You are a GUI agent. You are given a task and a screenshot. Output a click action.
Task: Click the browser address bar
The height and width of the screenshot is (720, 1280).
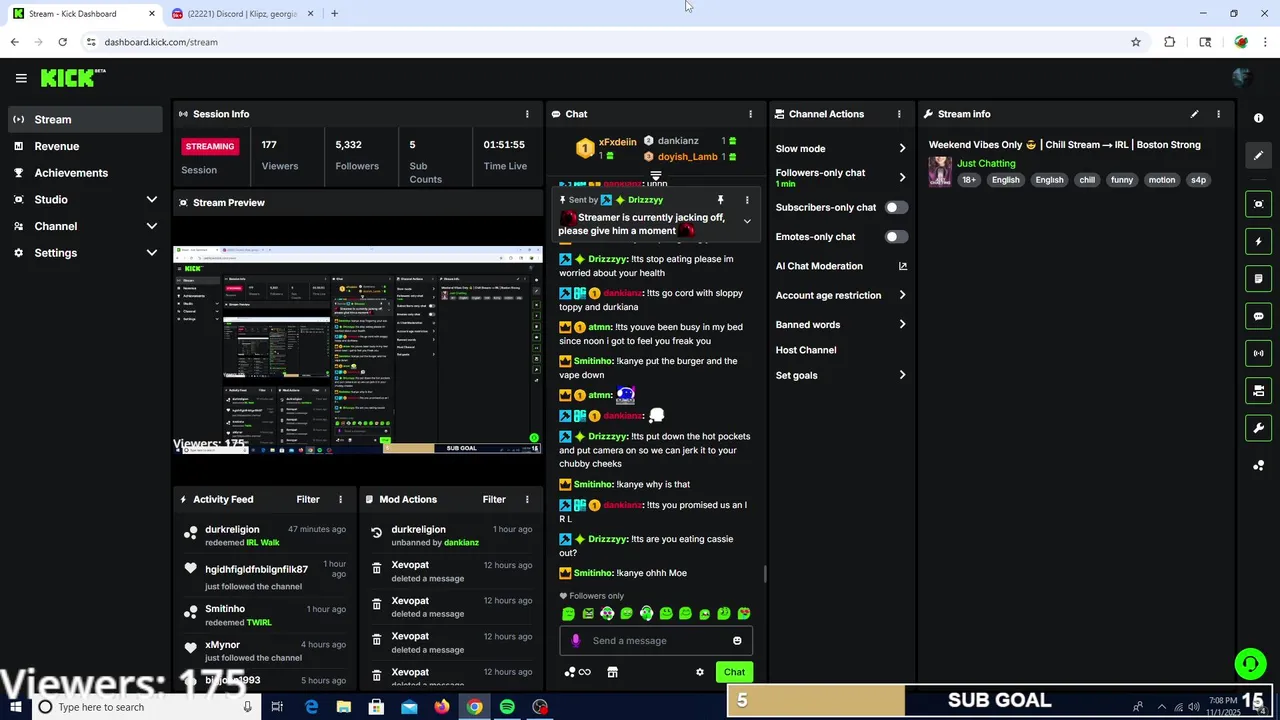point(600,42)
